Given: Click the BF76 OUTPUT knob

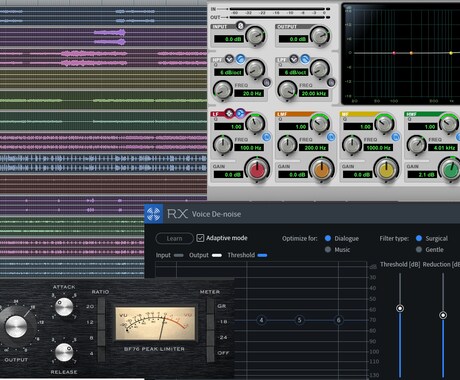Looking at the screenshot, I should point(16,327).
